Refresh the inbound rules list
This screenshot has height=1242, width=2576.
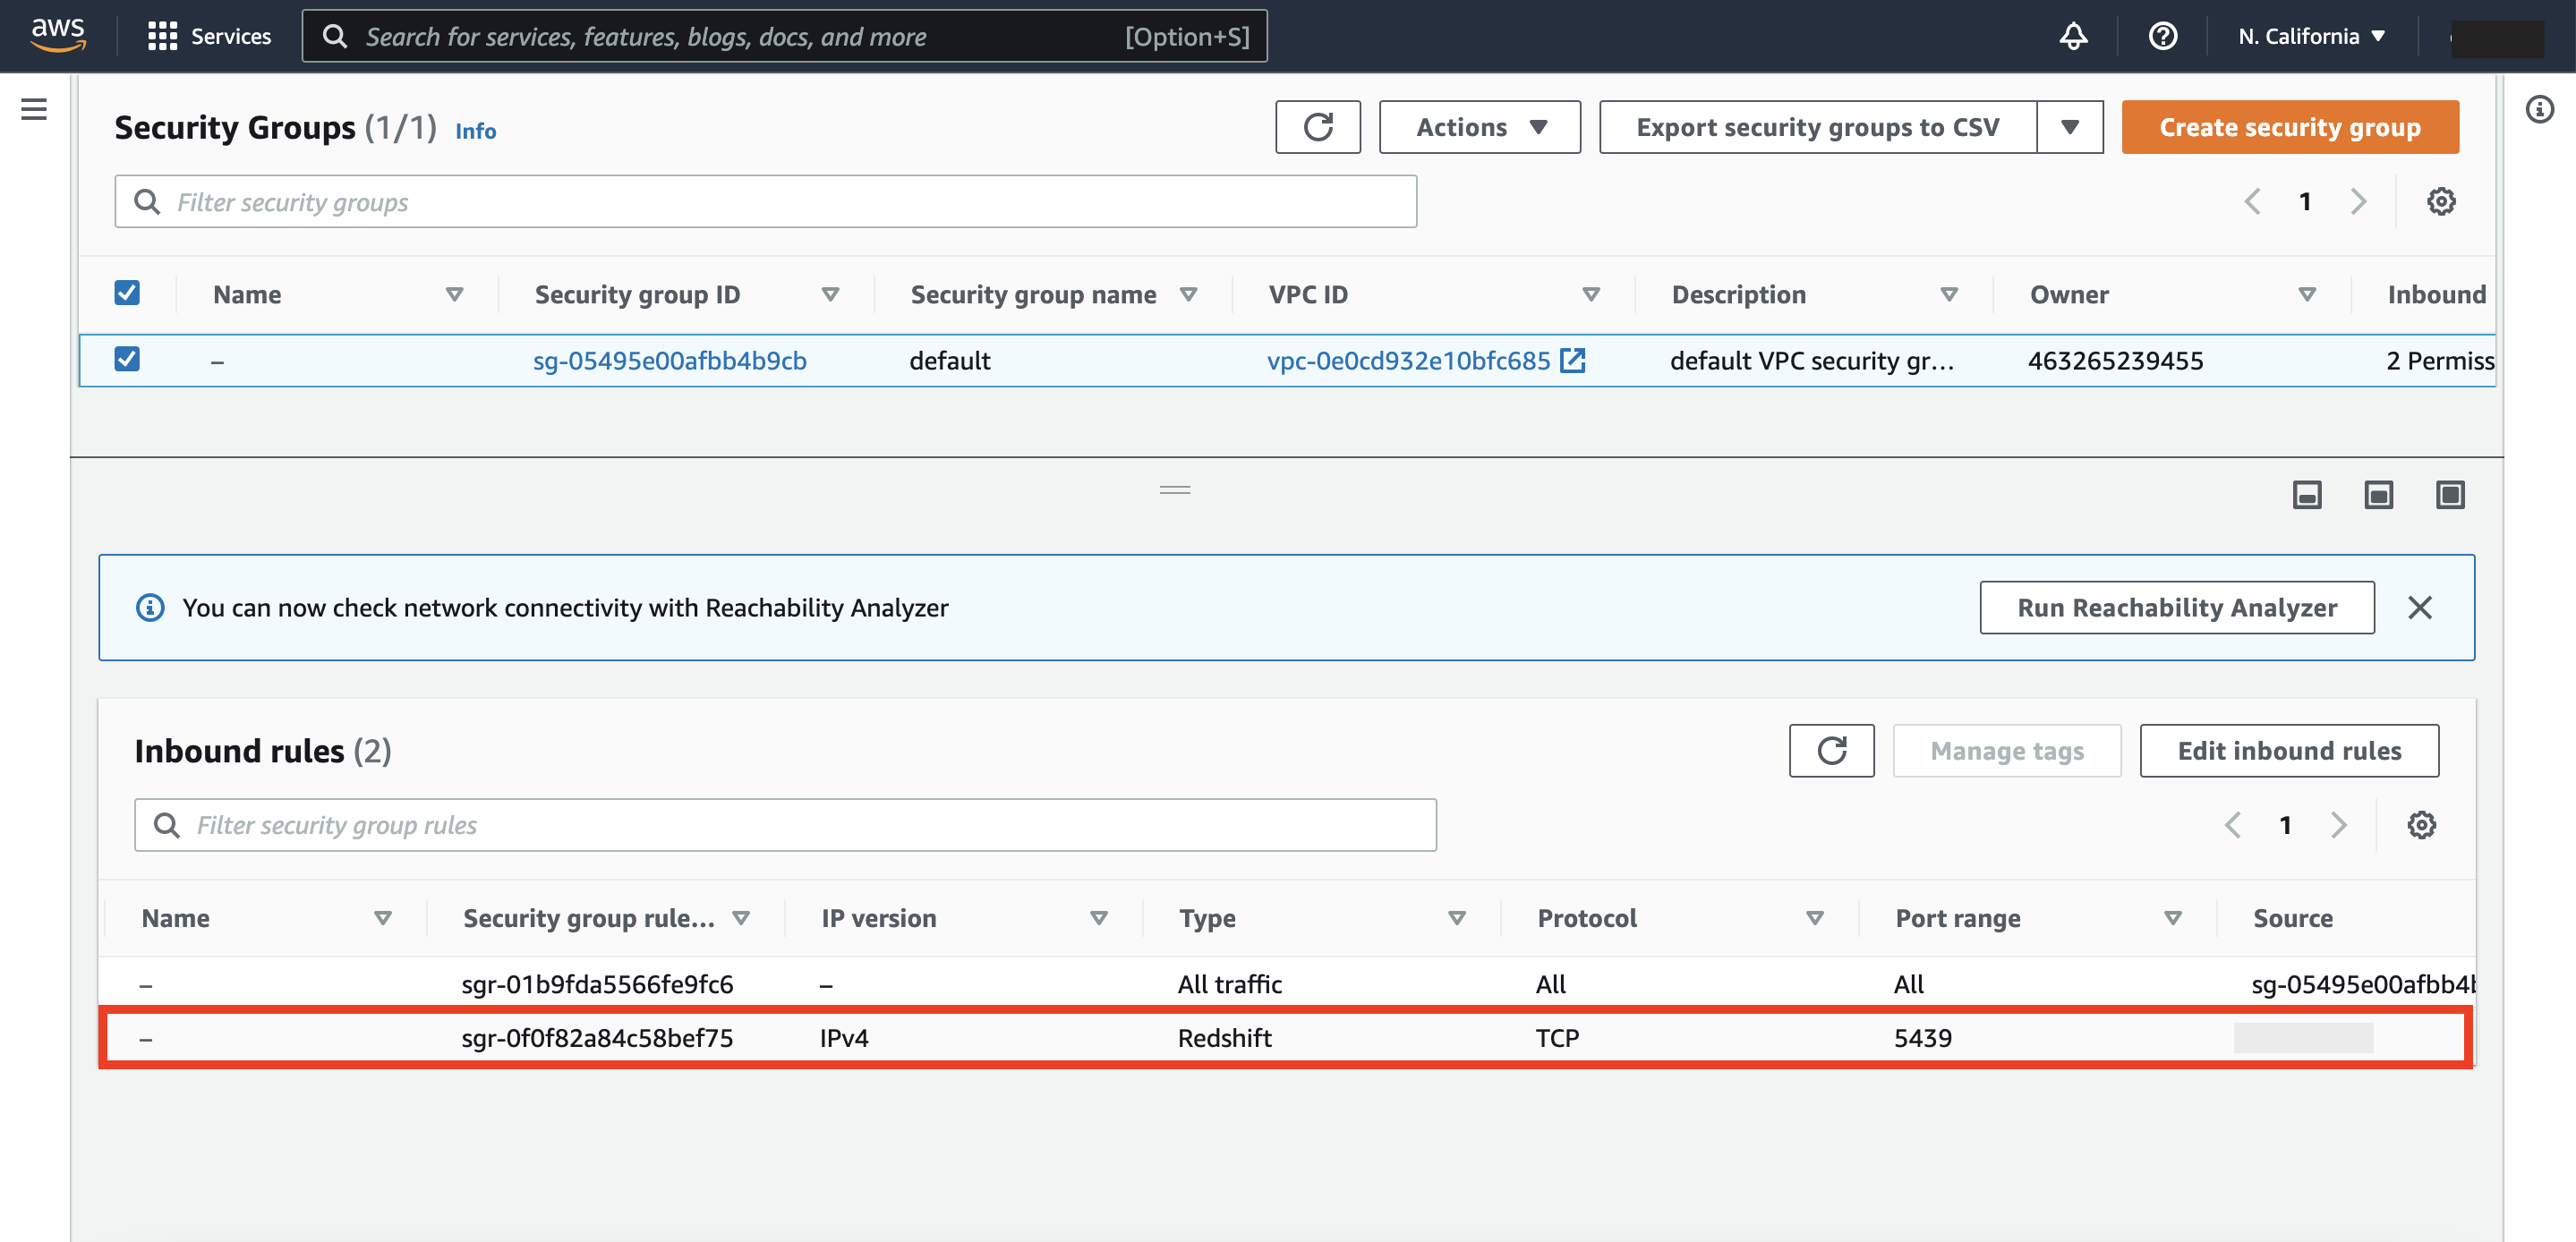(1830, 750)
